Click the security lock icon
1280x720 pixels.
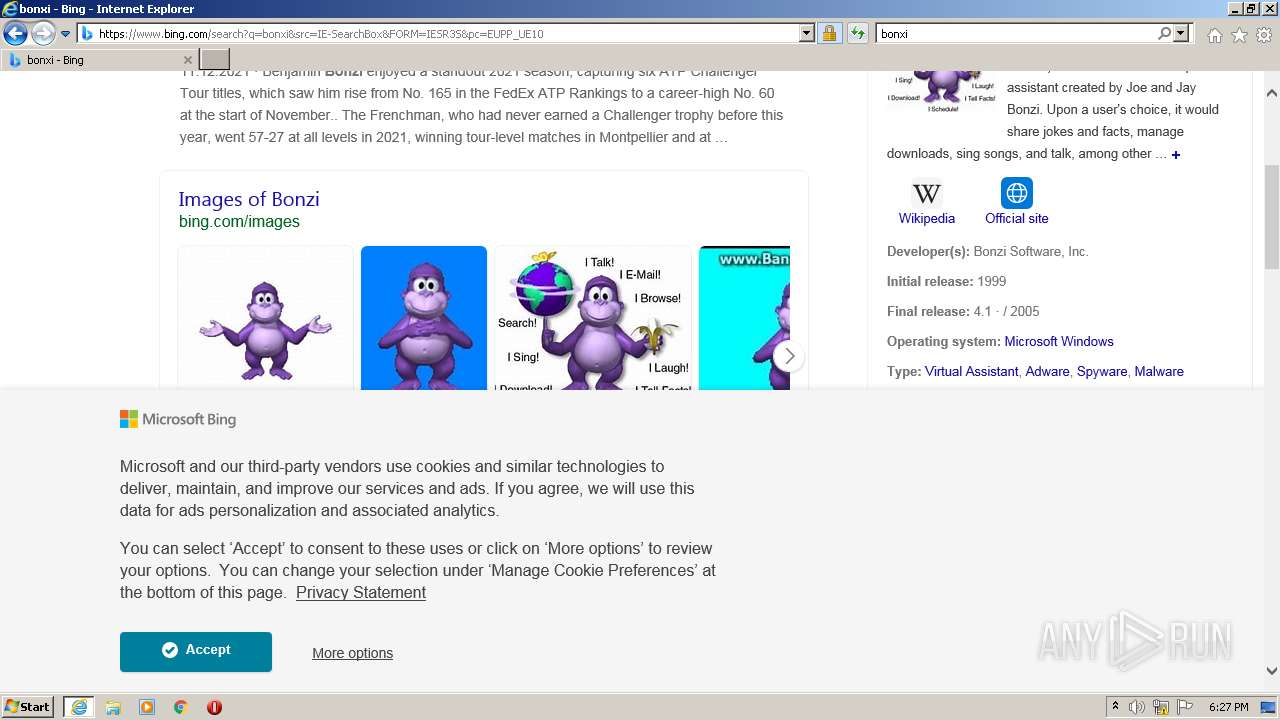point(829,34)
